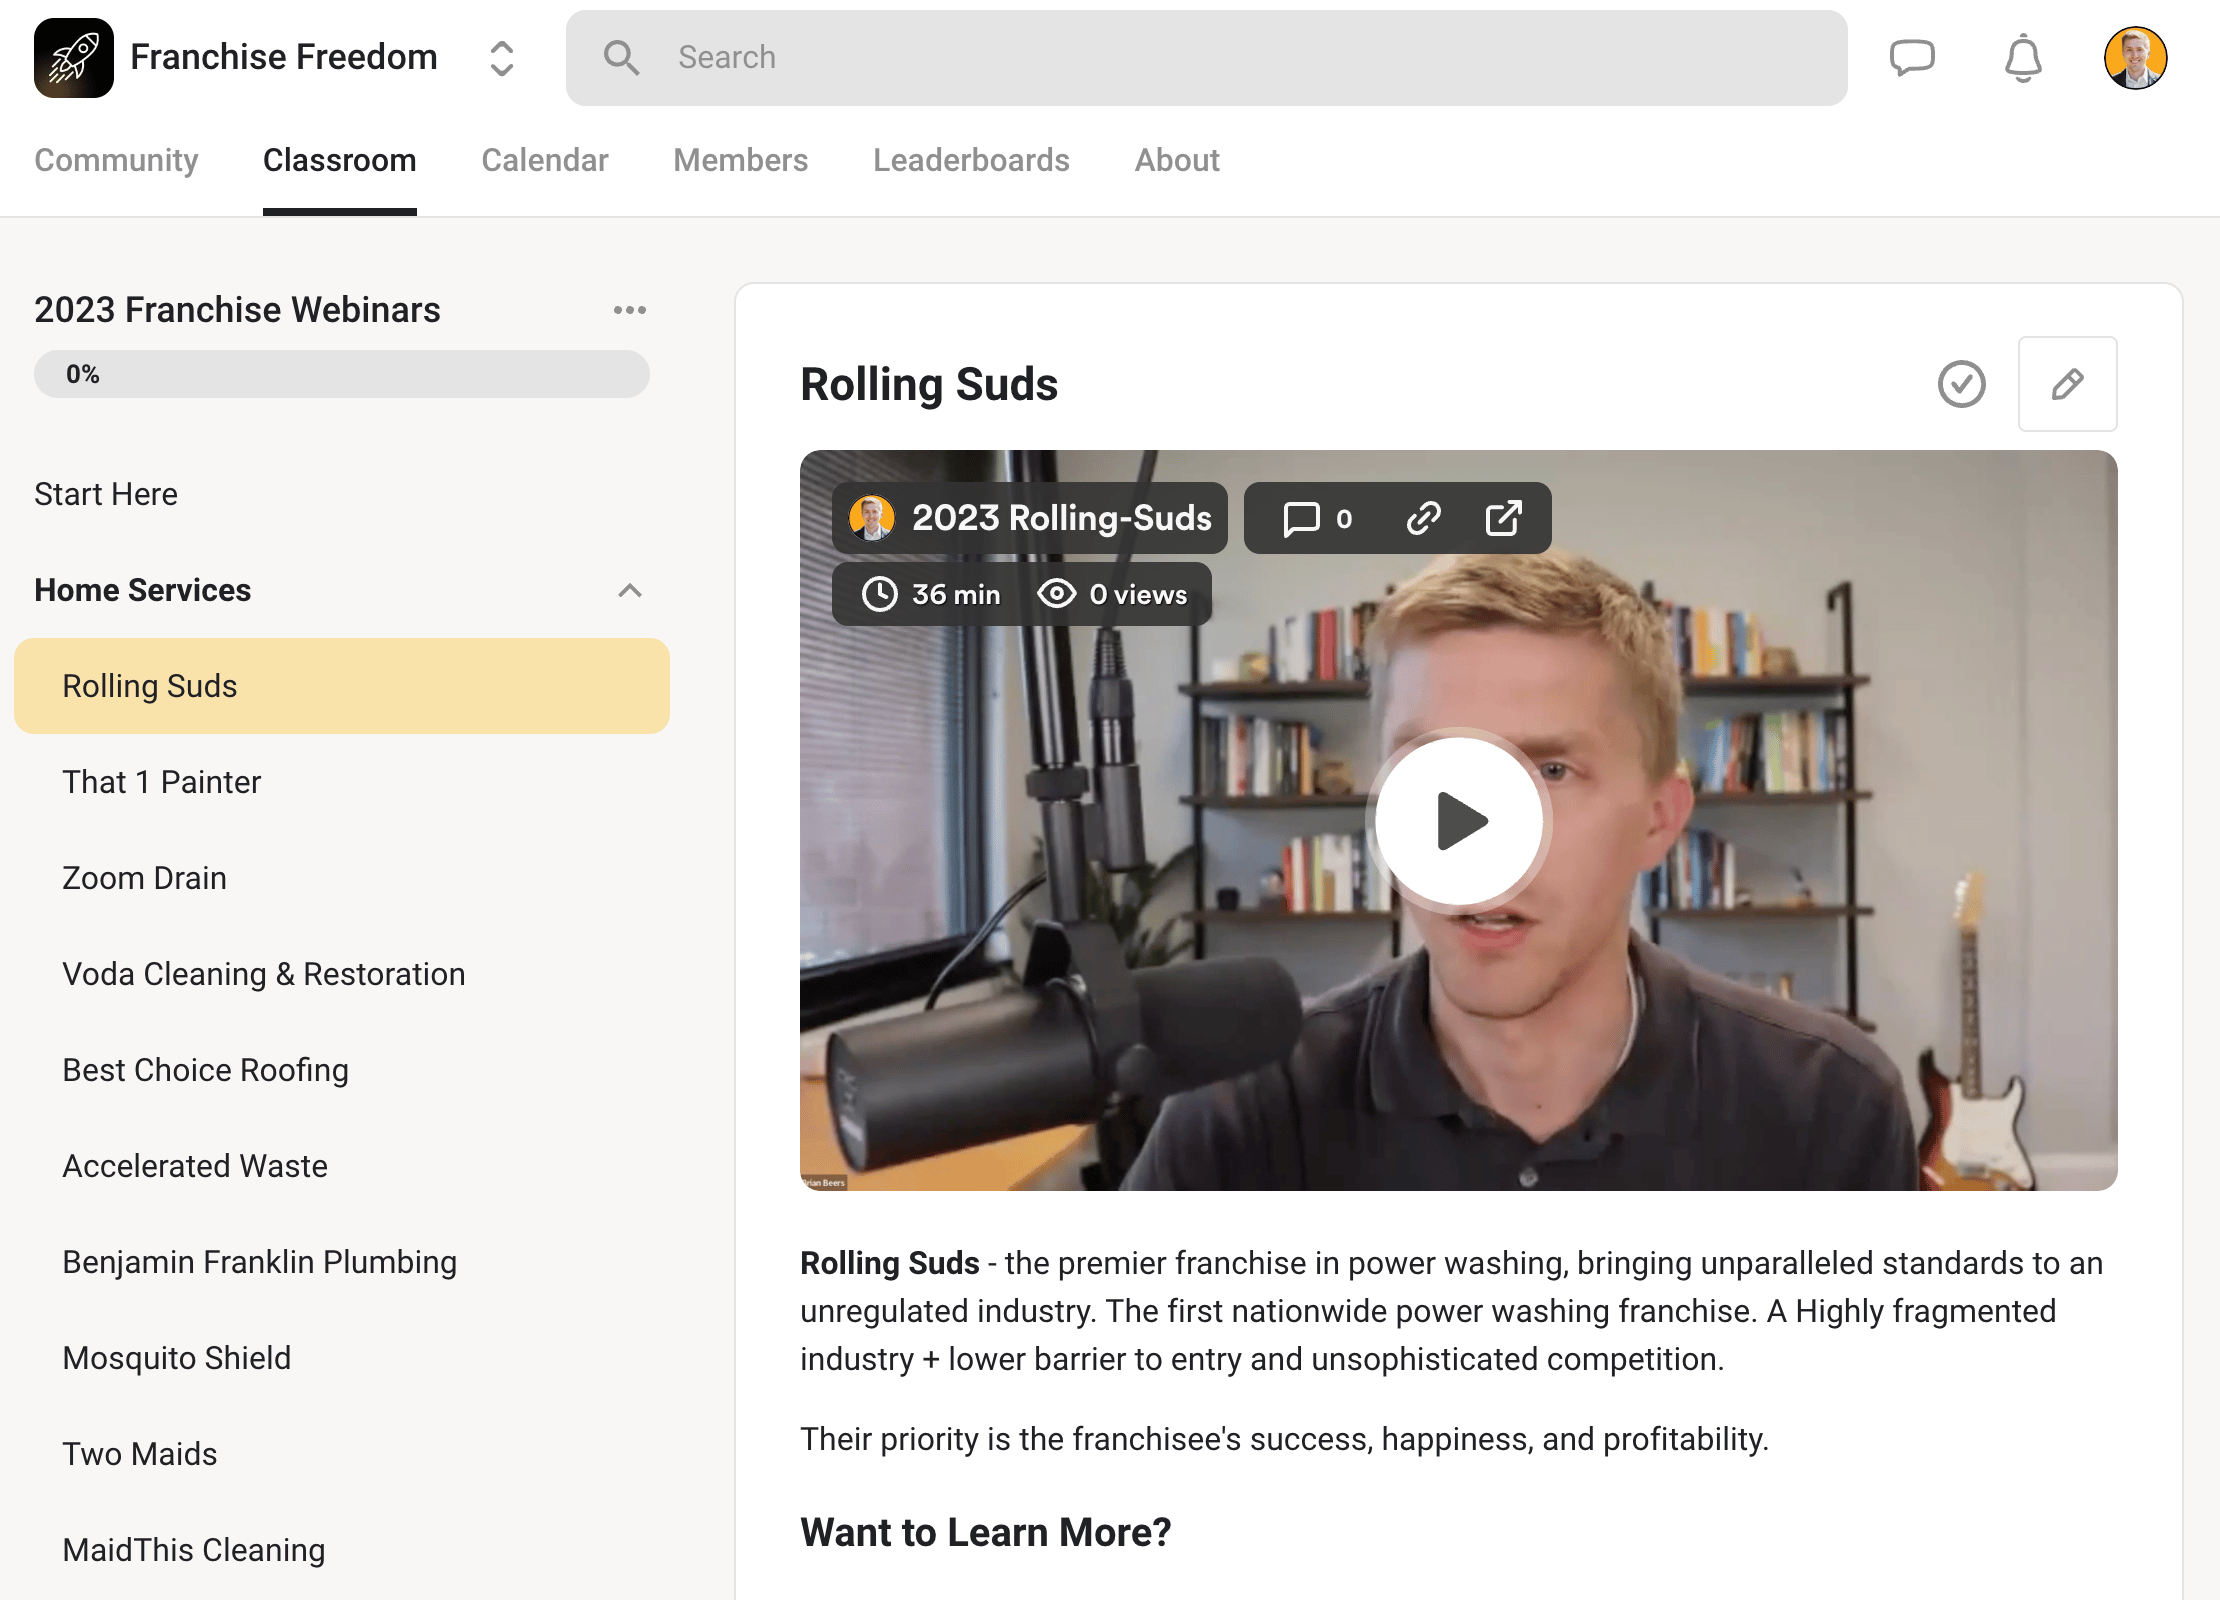The image size is (2220, 1600).
Task: Open the Members tab
Action: tap(740, 160)
